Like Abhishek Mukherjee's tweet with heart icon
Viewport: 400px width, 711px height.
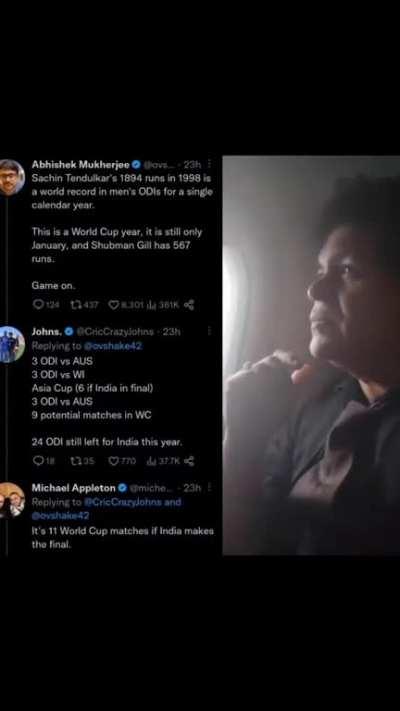click(113, 305)
